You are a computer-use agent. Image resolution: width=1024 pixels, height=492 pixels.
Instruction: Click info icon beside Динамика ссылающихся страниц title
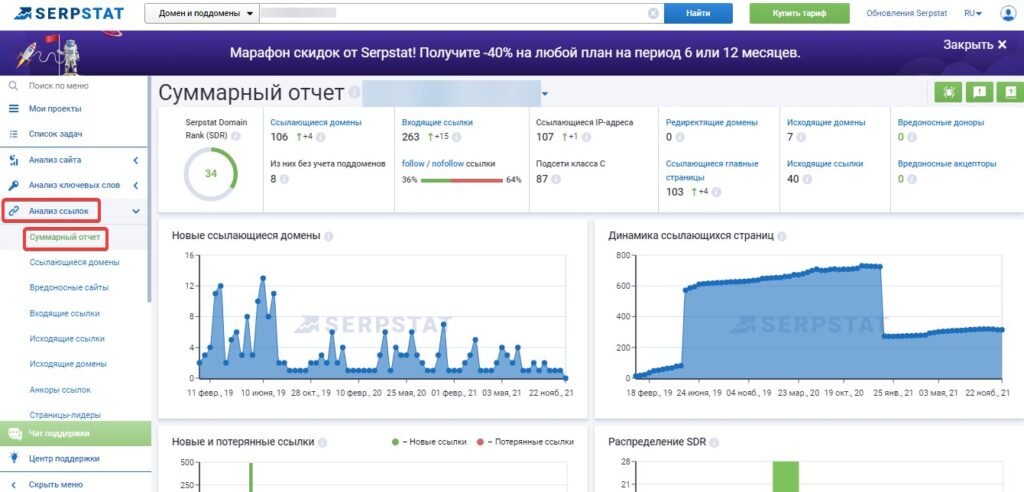pyautogui.click(x=782, y=236)
